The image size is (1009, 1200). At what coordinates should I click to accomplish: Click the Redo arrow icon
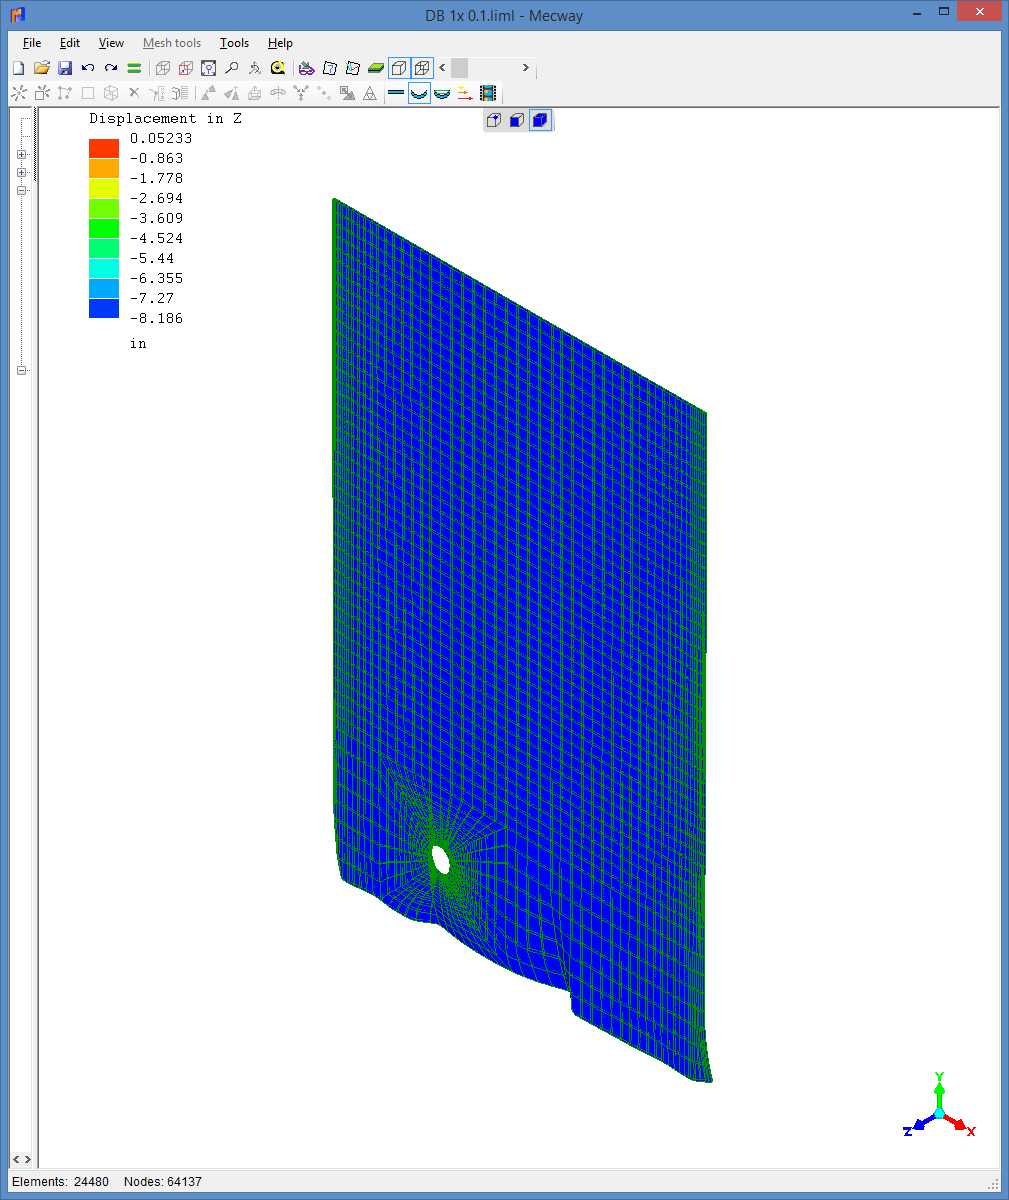[x=111, y=68]
